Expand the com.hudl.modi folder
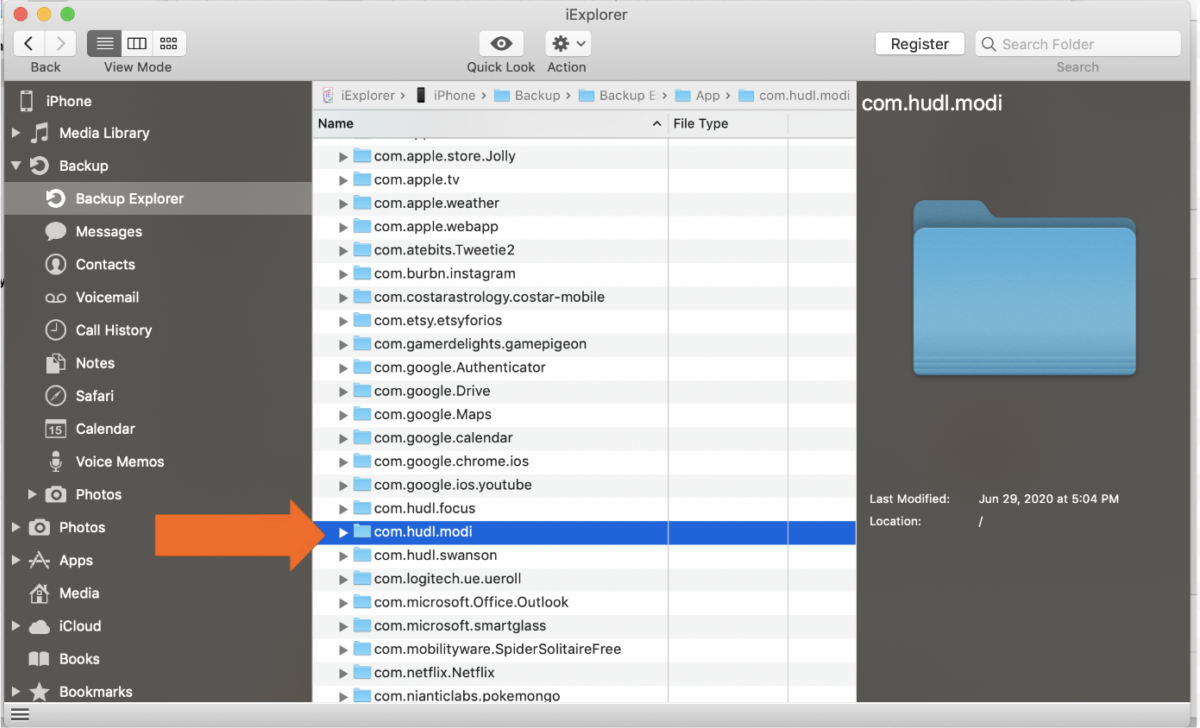Screen dimensions: 1200x728 click(x=343, y=532)
